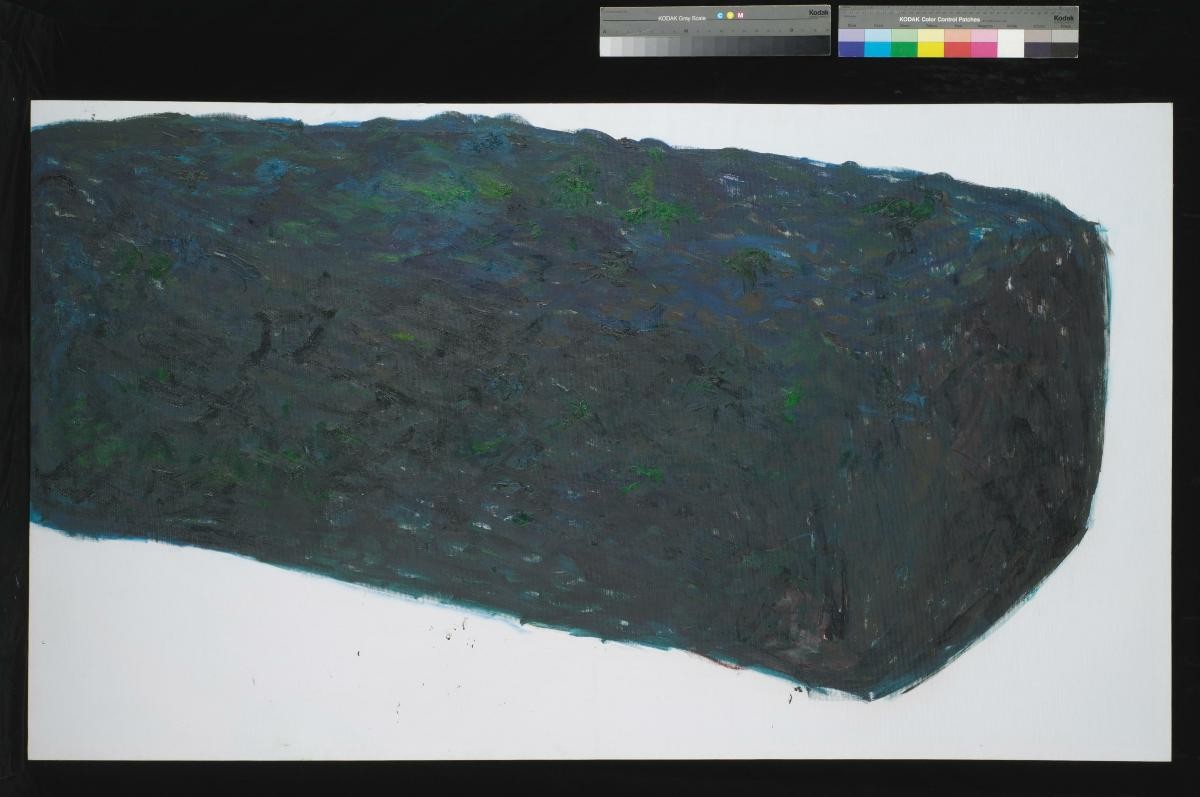The width and height of the screenshot is (1200, 797).
Task: Click the magenta 'M' circle on gray scale card
Action: (x=740, y=16)
